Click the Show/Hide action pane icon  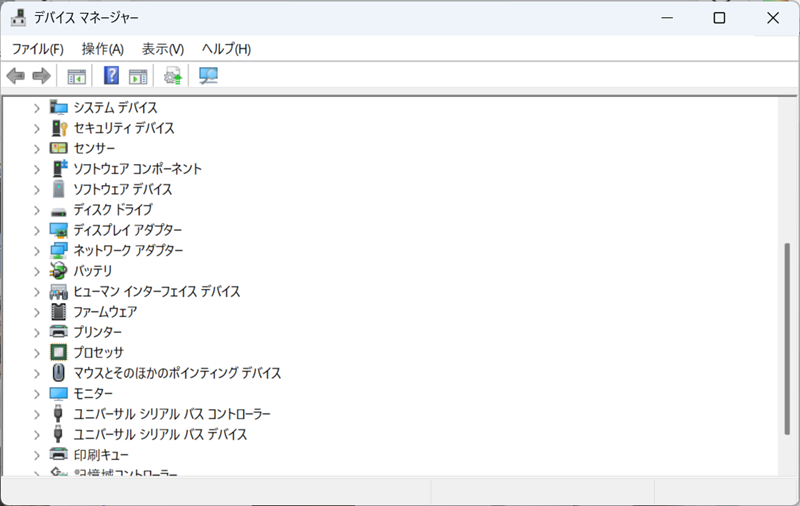click(138, 76)
